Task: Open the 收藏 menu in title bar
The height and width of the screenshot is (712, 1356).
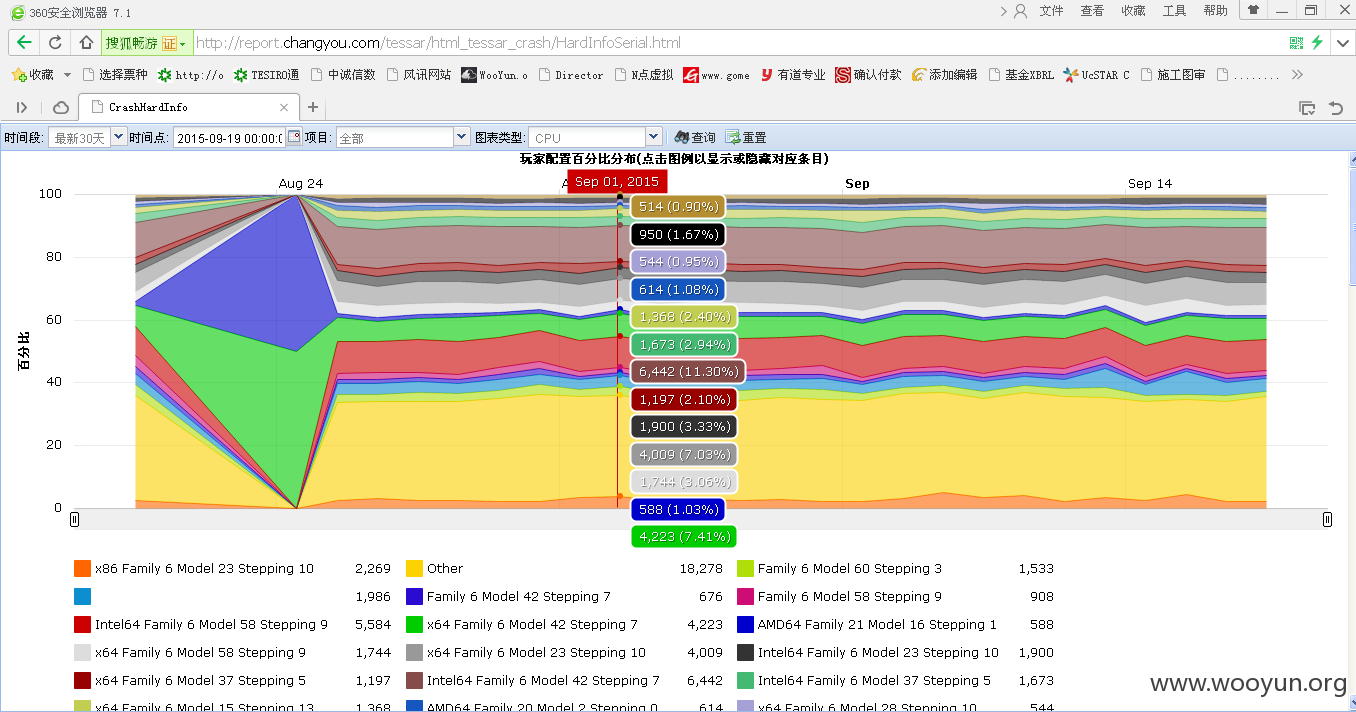Action: 1133,11
